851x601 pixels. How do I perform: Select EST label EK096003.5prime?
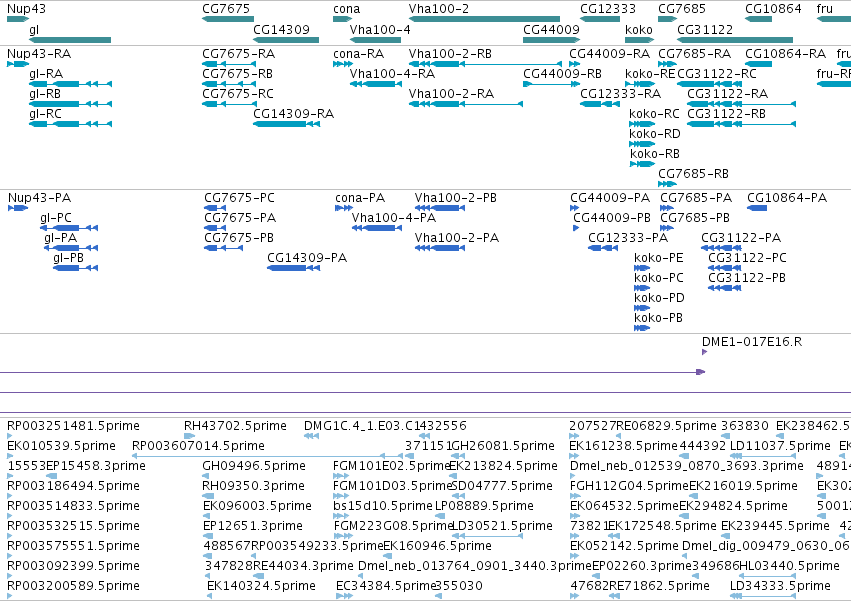(x=257, y=506)
